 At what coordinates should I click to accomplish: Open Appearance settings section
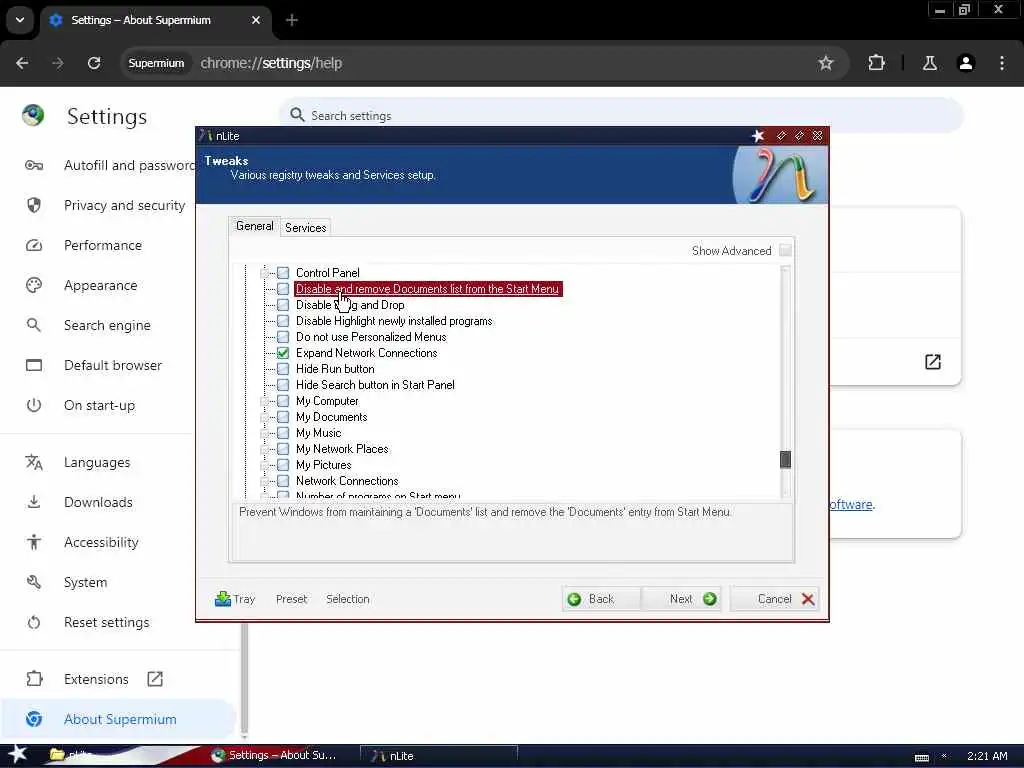pos(101,285)
